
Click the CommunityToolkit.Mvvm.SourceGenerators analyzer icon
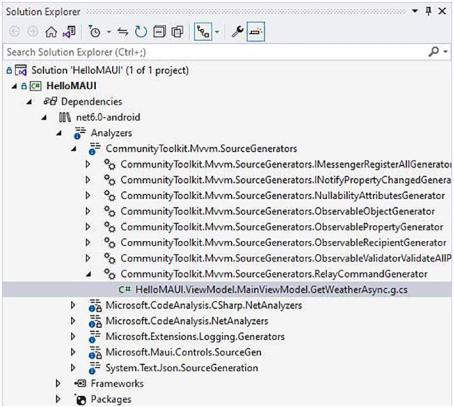click(95, 149)
